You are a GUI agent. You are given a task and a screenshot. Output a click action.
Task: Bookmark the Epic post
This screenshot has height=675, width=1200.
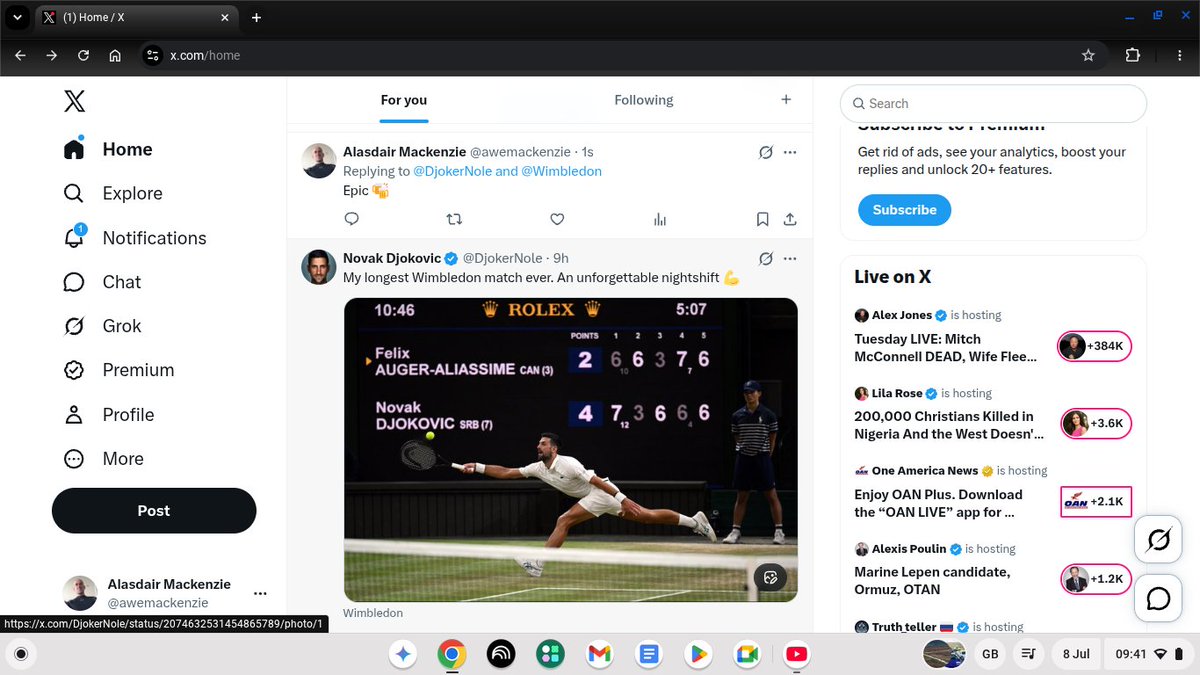[763, 219]
